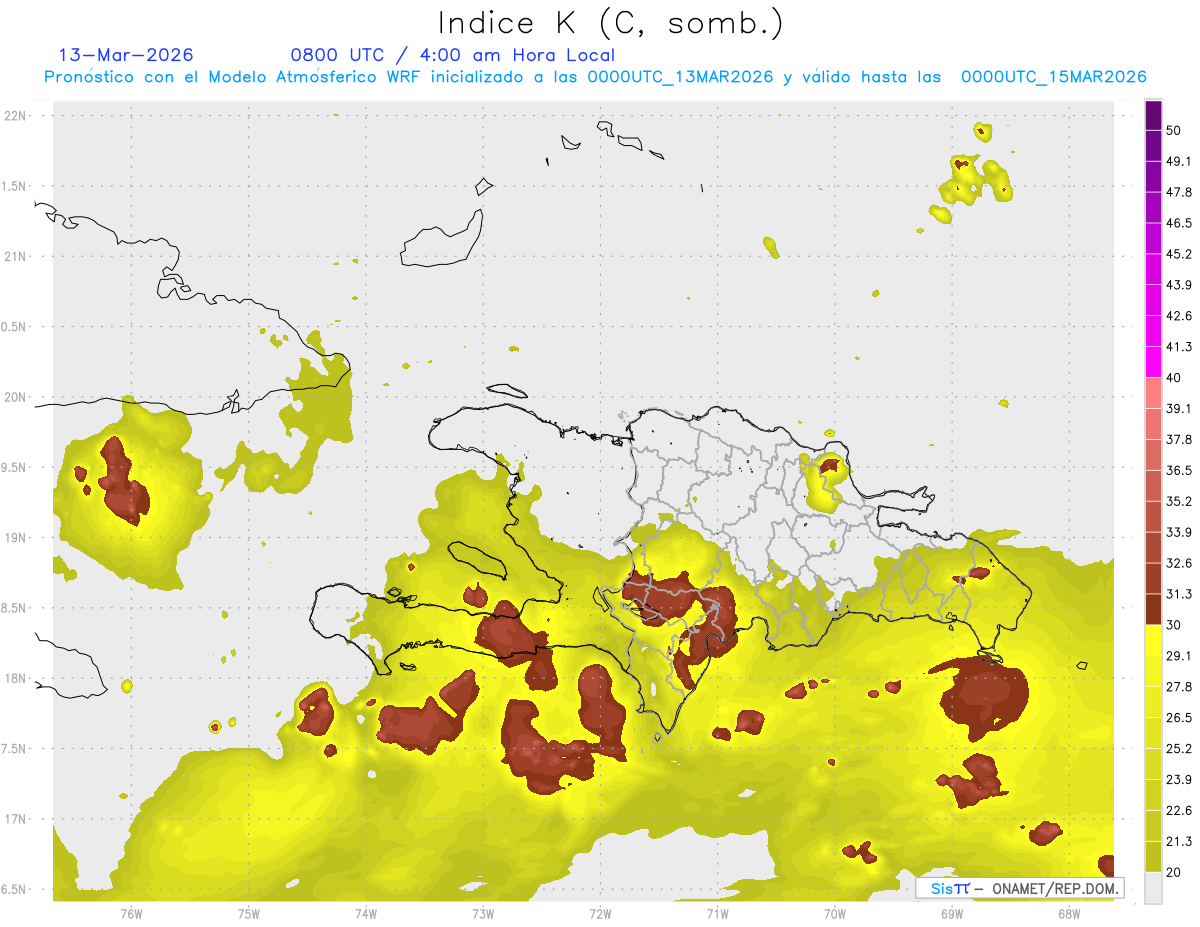
Task: Click the colorbar value "40"
Action: pos(1174,378)
